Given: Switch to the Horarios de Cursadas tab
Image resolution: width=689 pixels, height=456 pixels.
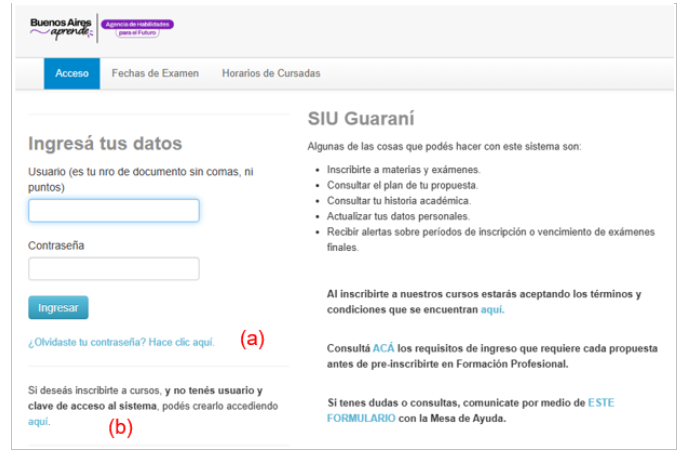Looking at the screenshot, I should 271,73.
